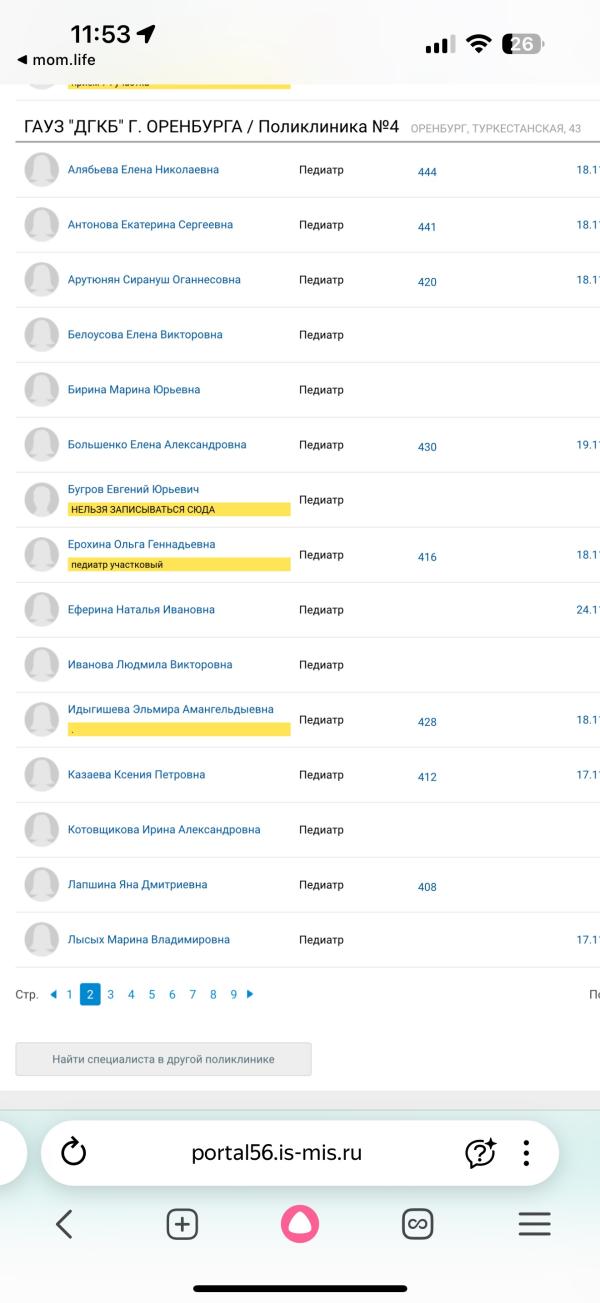Image resolution: width=600 pixels, height=1303 pixels.
Task: Open the three-dot browser menu
Action: pos(526,1153)
